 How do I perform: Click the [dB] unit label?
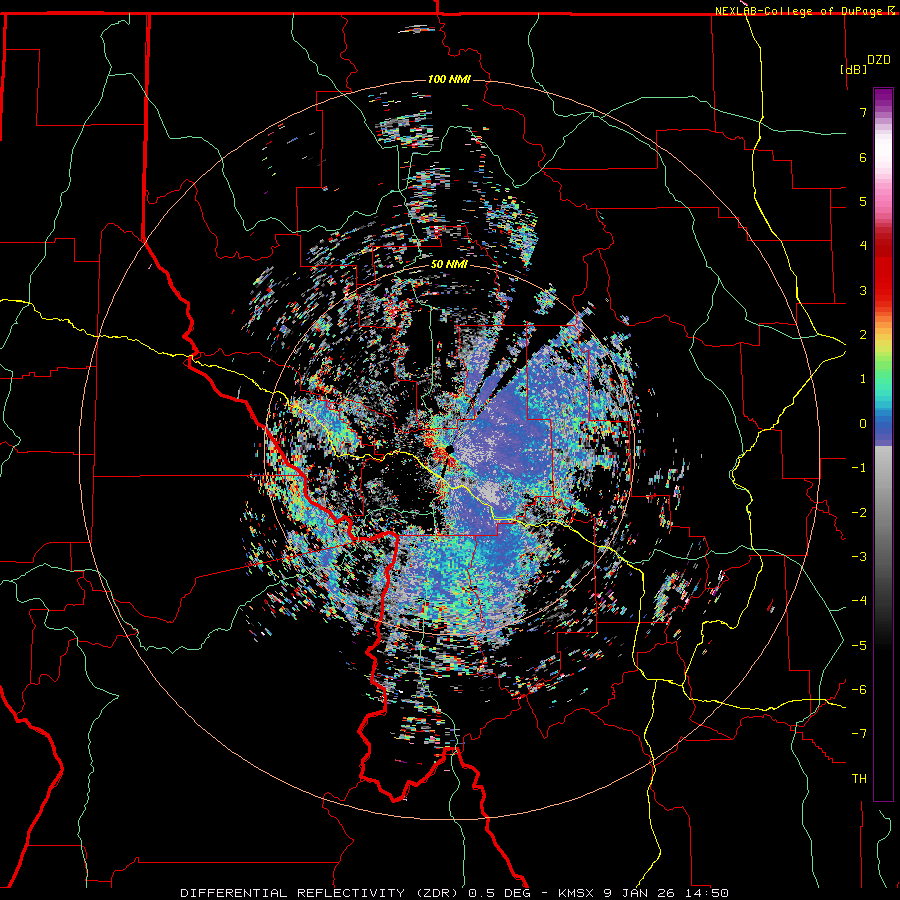pos(853,69)
